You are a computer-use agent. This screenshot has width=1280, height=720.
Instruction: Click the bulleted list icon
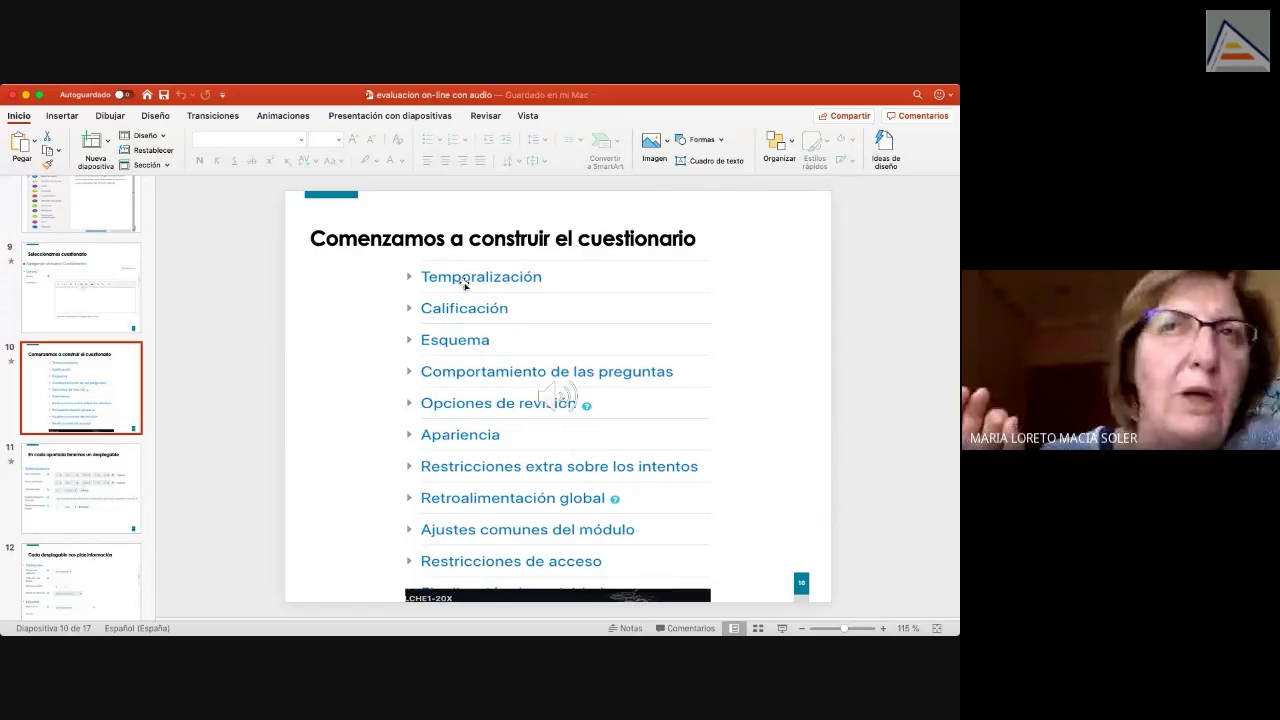click(430, 140)
